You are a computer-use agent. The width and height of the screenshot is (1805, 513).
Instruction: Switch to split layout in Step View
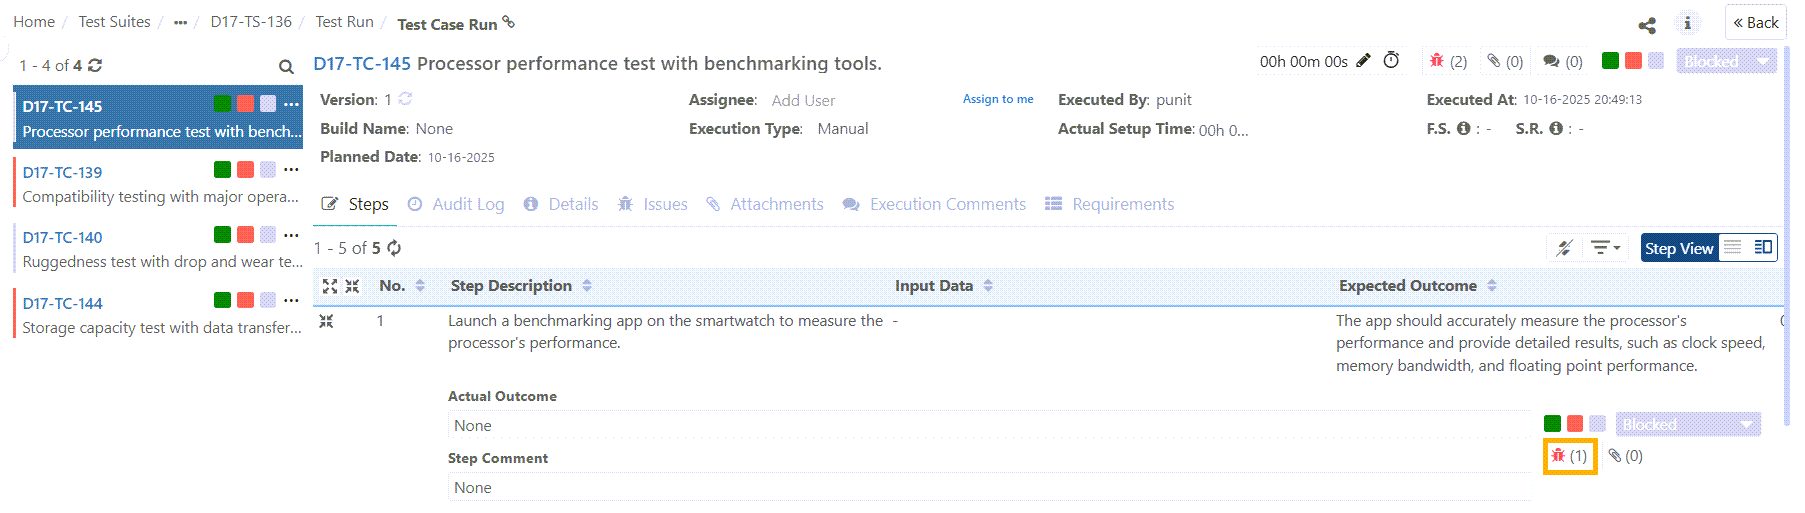pyautogui.click(x=1763, y=247)
